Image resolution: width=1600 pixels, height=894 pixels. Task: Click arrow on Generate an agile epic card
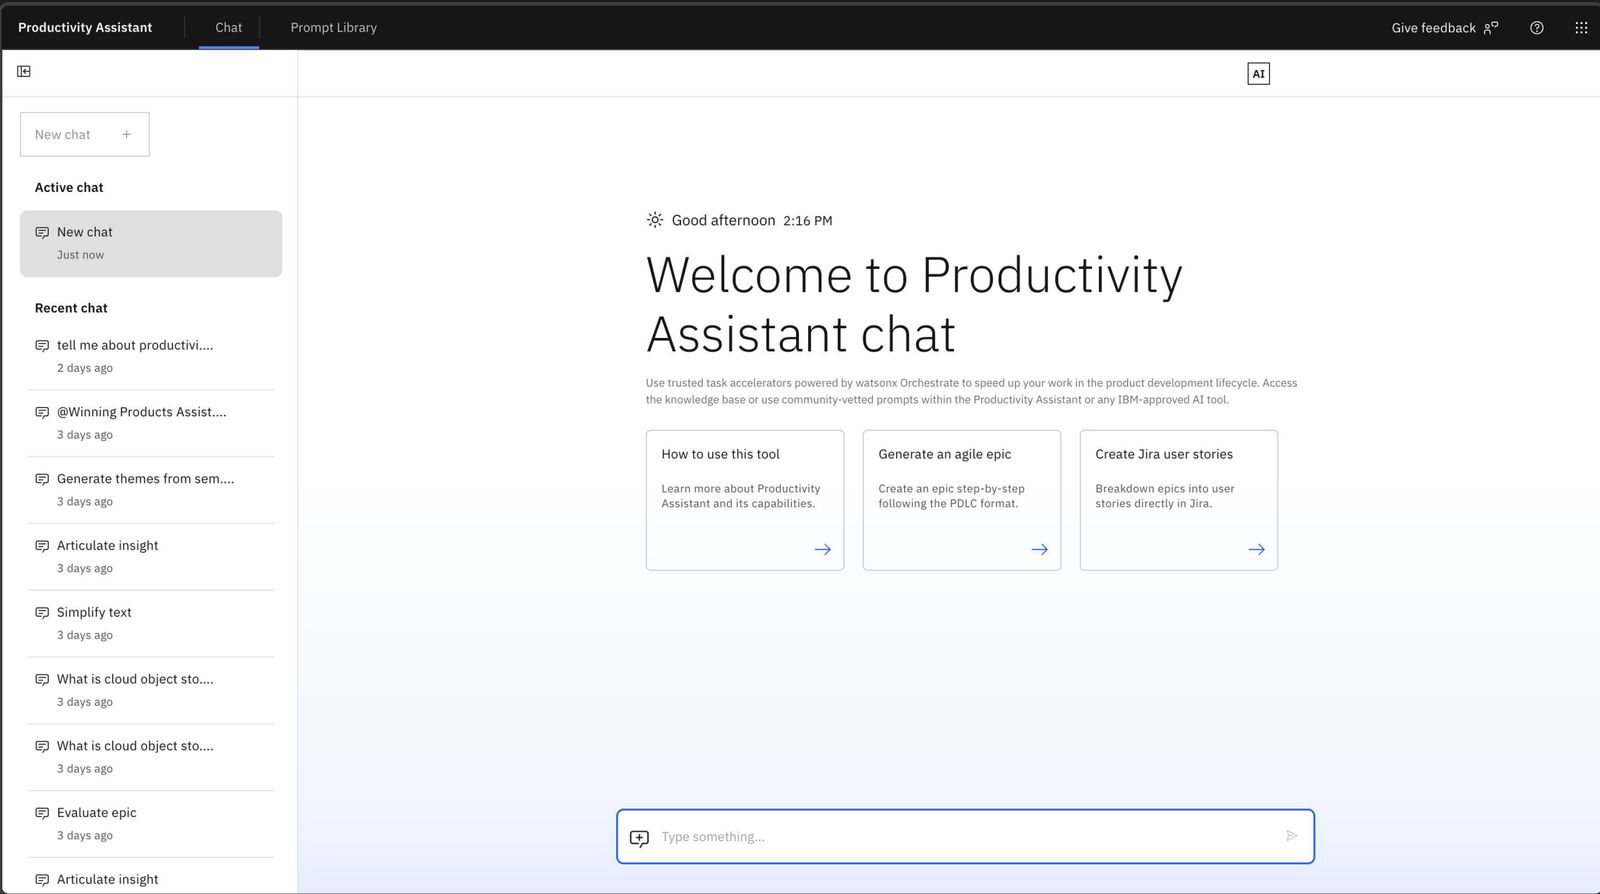[1039, 549]
